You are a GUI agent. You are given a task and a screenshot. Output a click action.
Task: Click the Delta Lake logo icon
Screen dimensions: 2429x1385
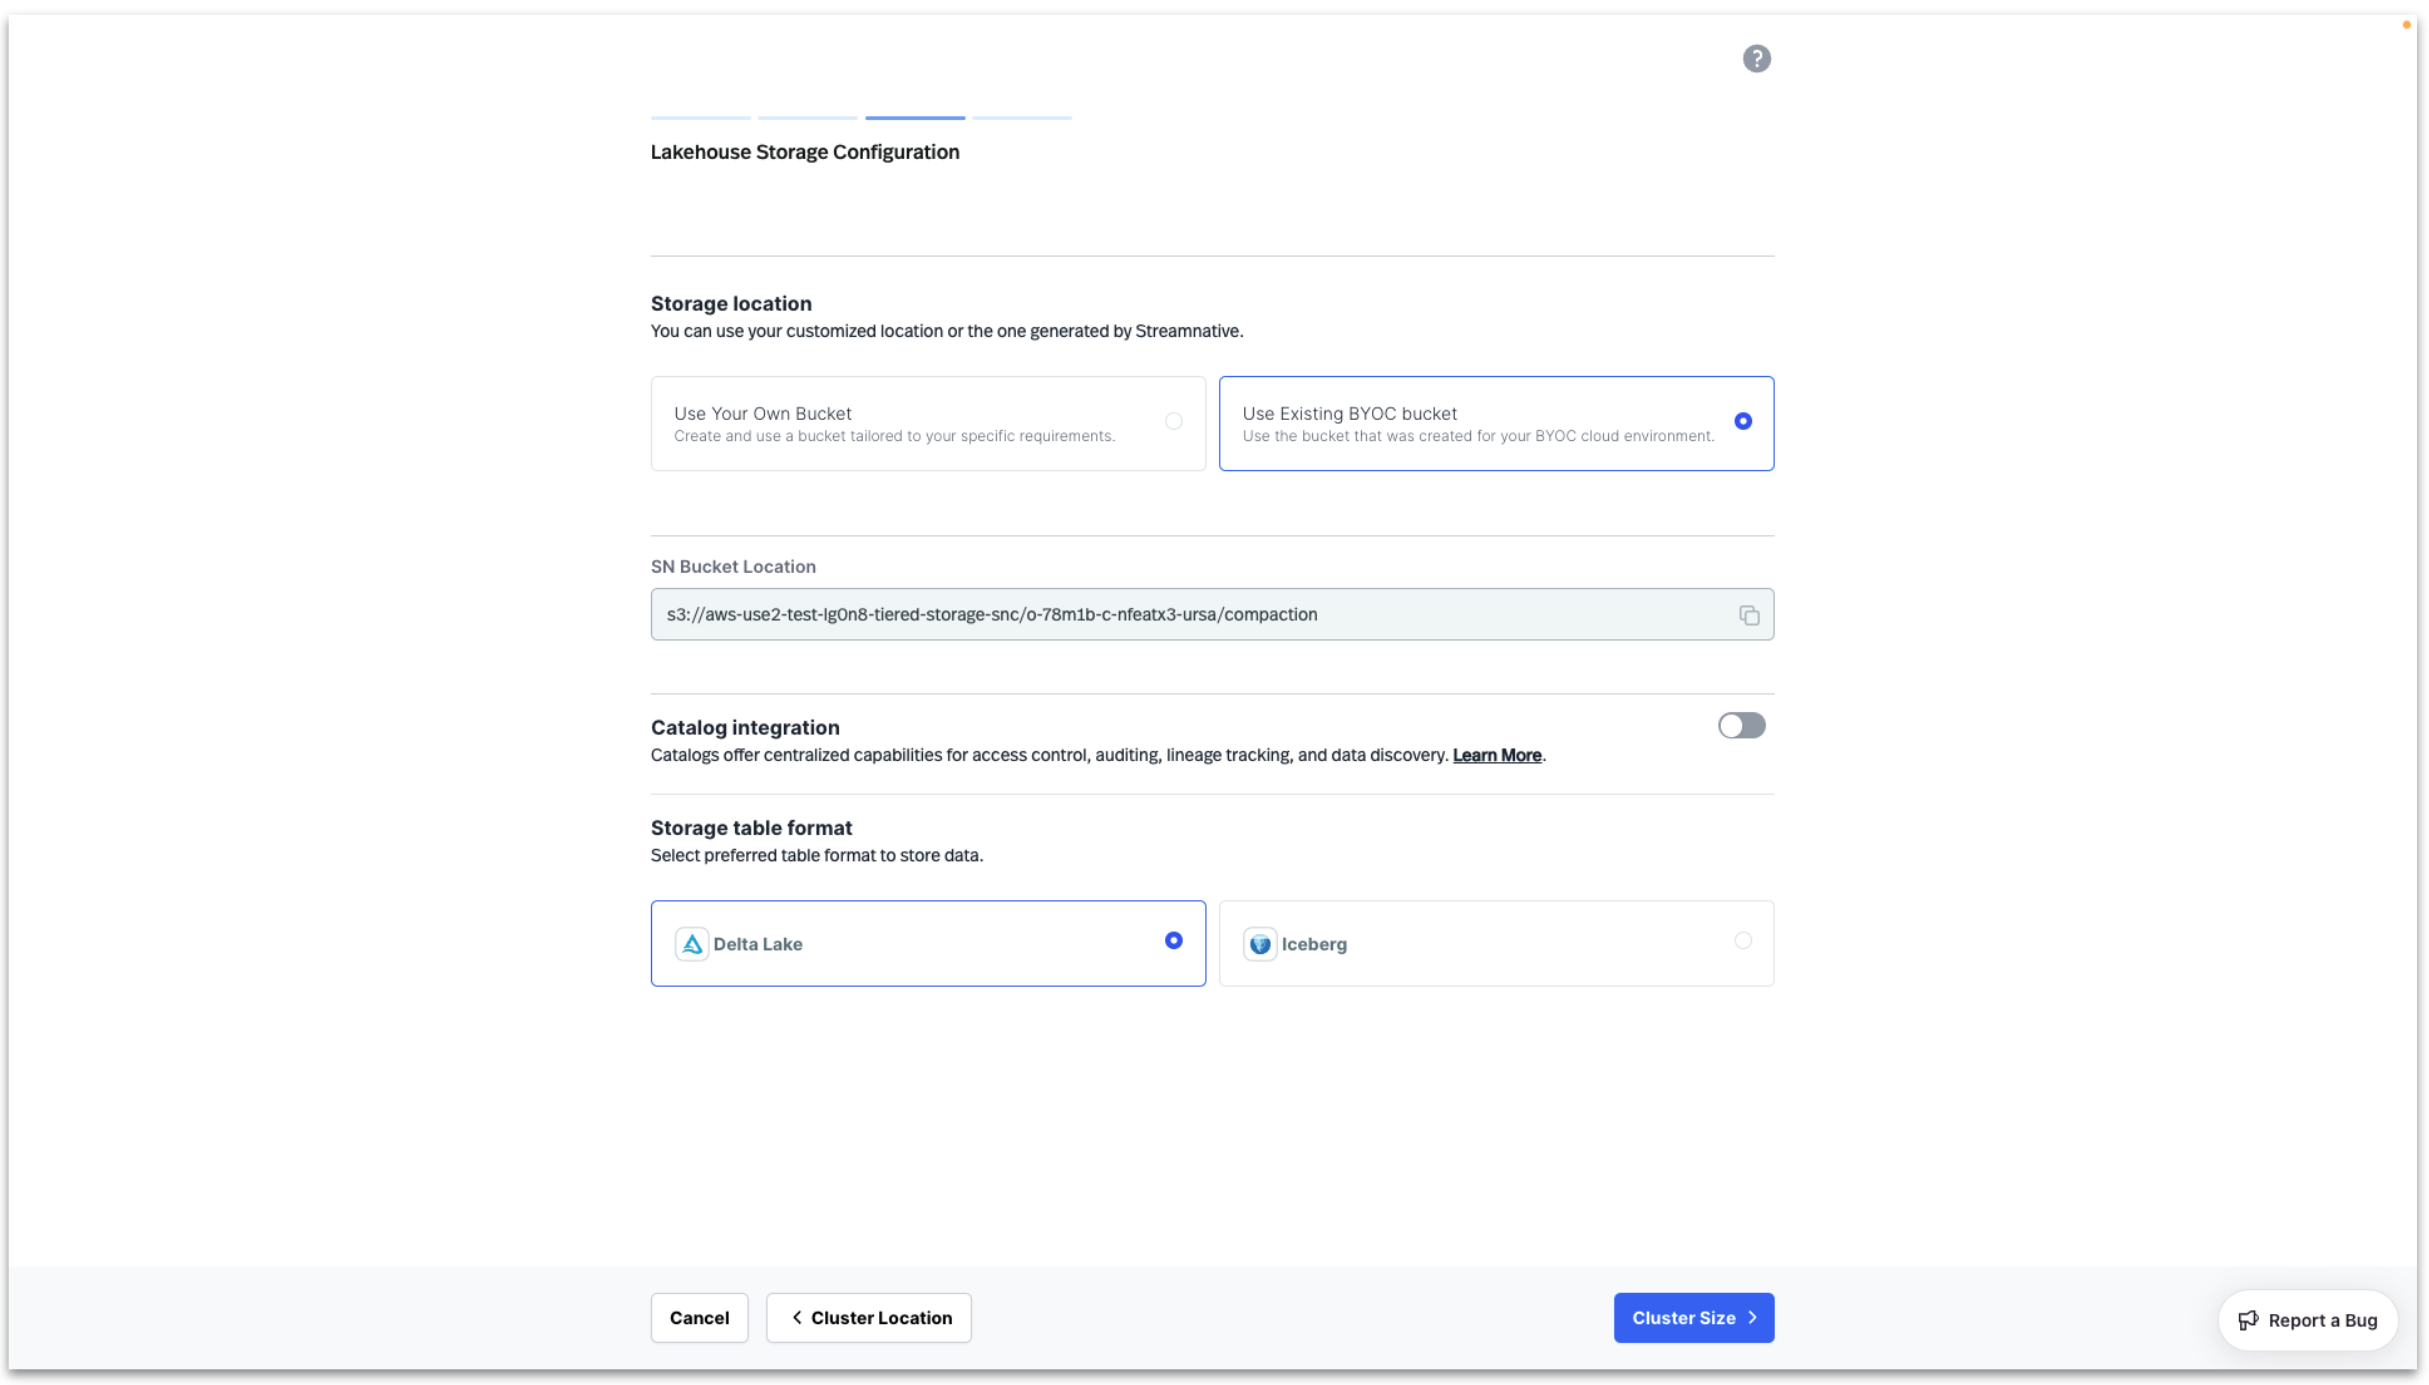click(x=691, y=943)
